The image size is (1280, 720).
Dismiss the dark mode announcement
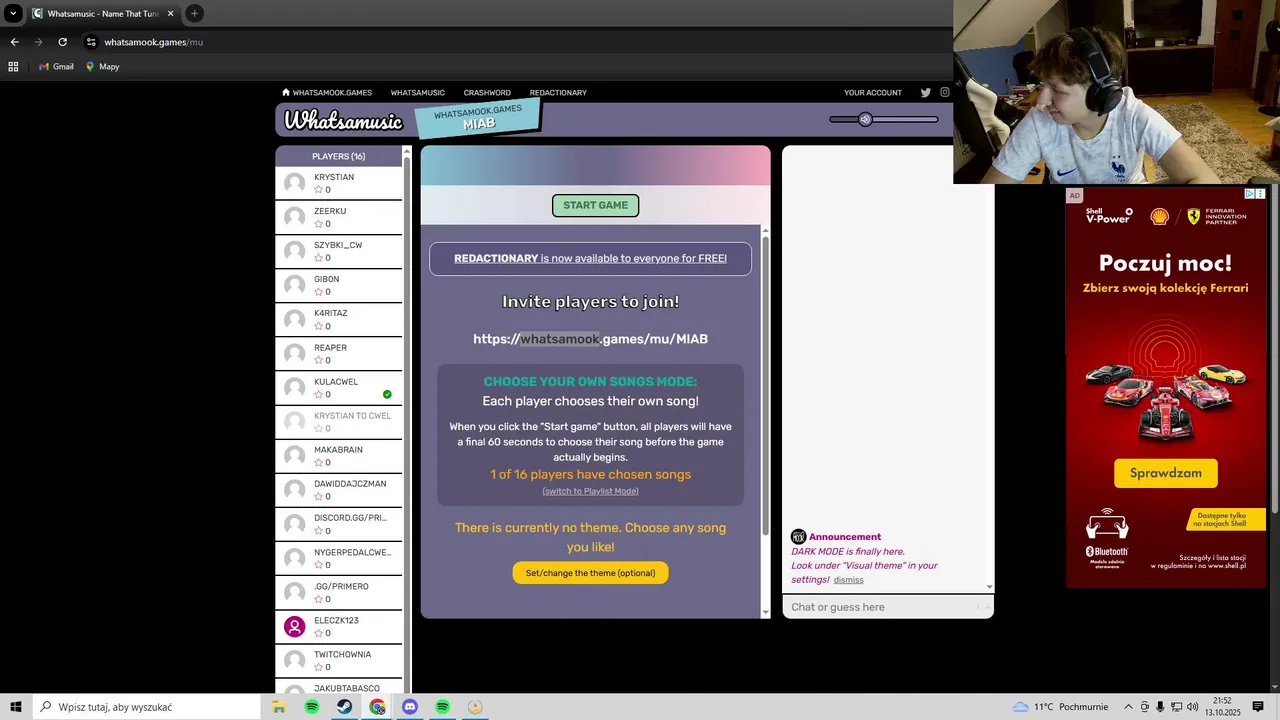[848, 580]
